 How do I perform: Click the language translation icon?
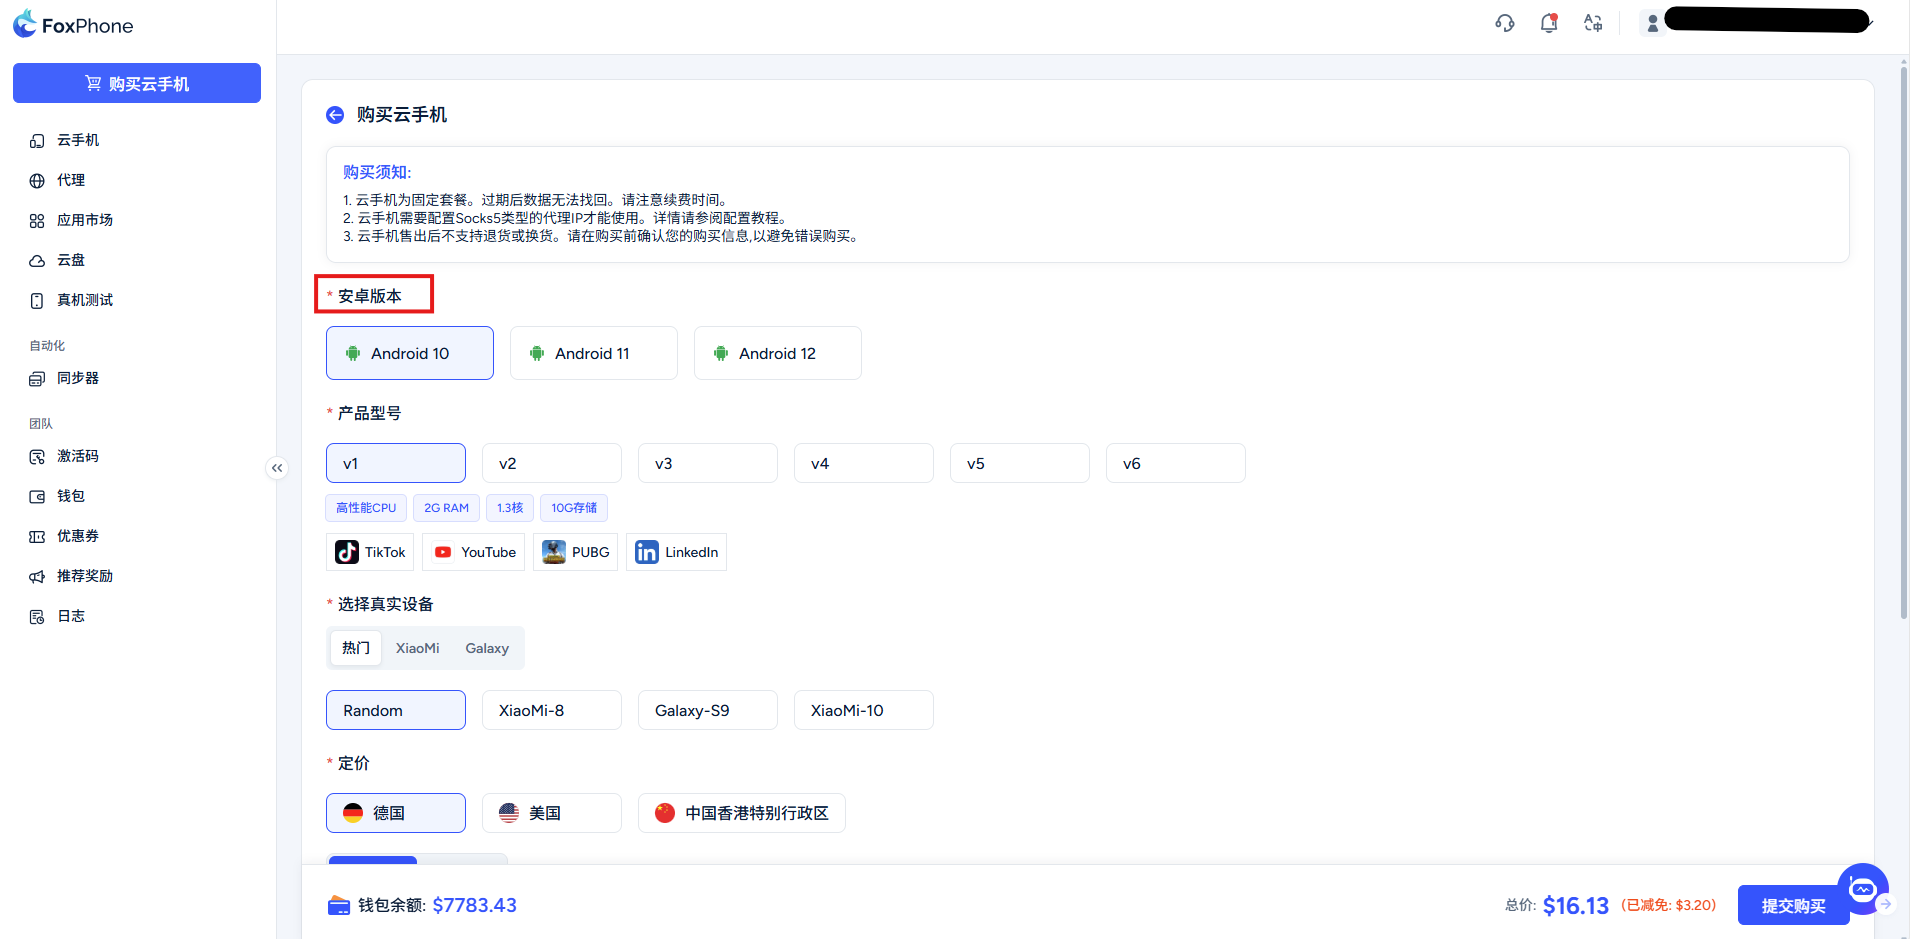(1593, 23)
